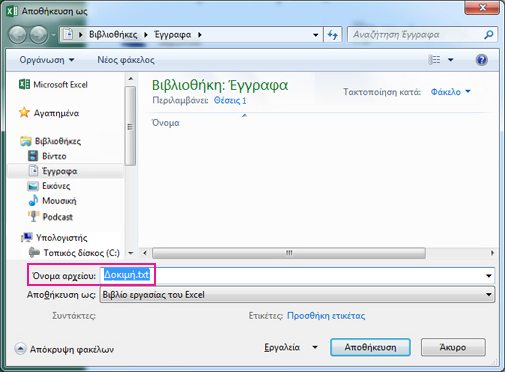Select Τοπικός δίσκος (C:)
This screenshot has height=372, width=505.
[82, 253]
